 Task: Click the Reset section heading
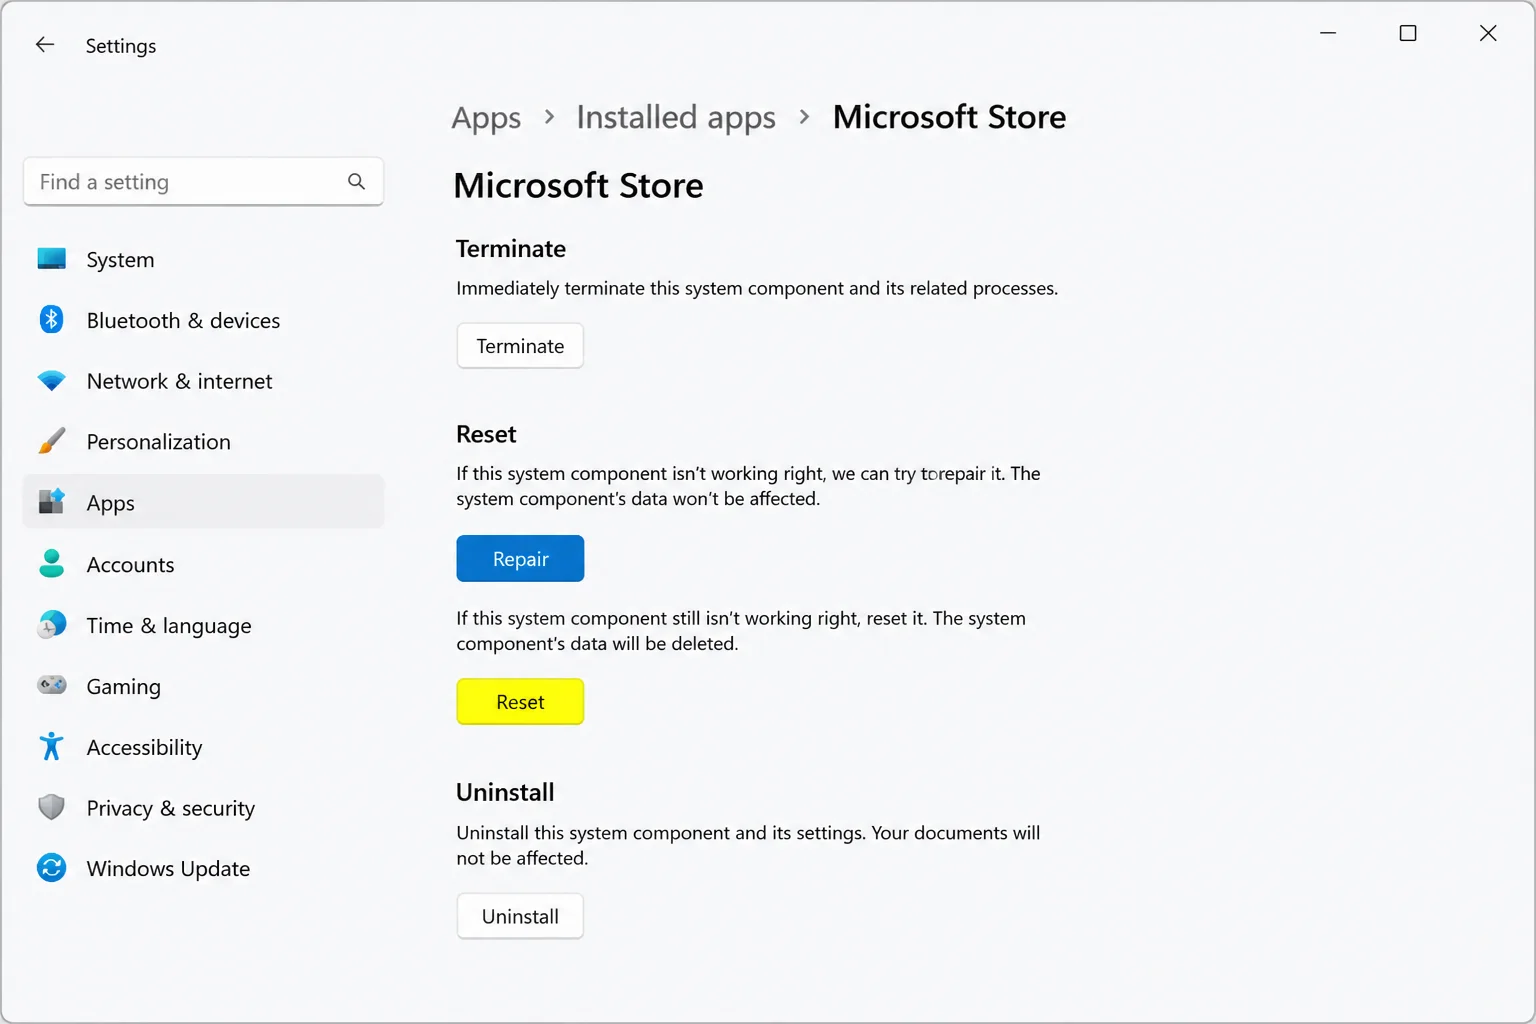coord(486,434)
